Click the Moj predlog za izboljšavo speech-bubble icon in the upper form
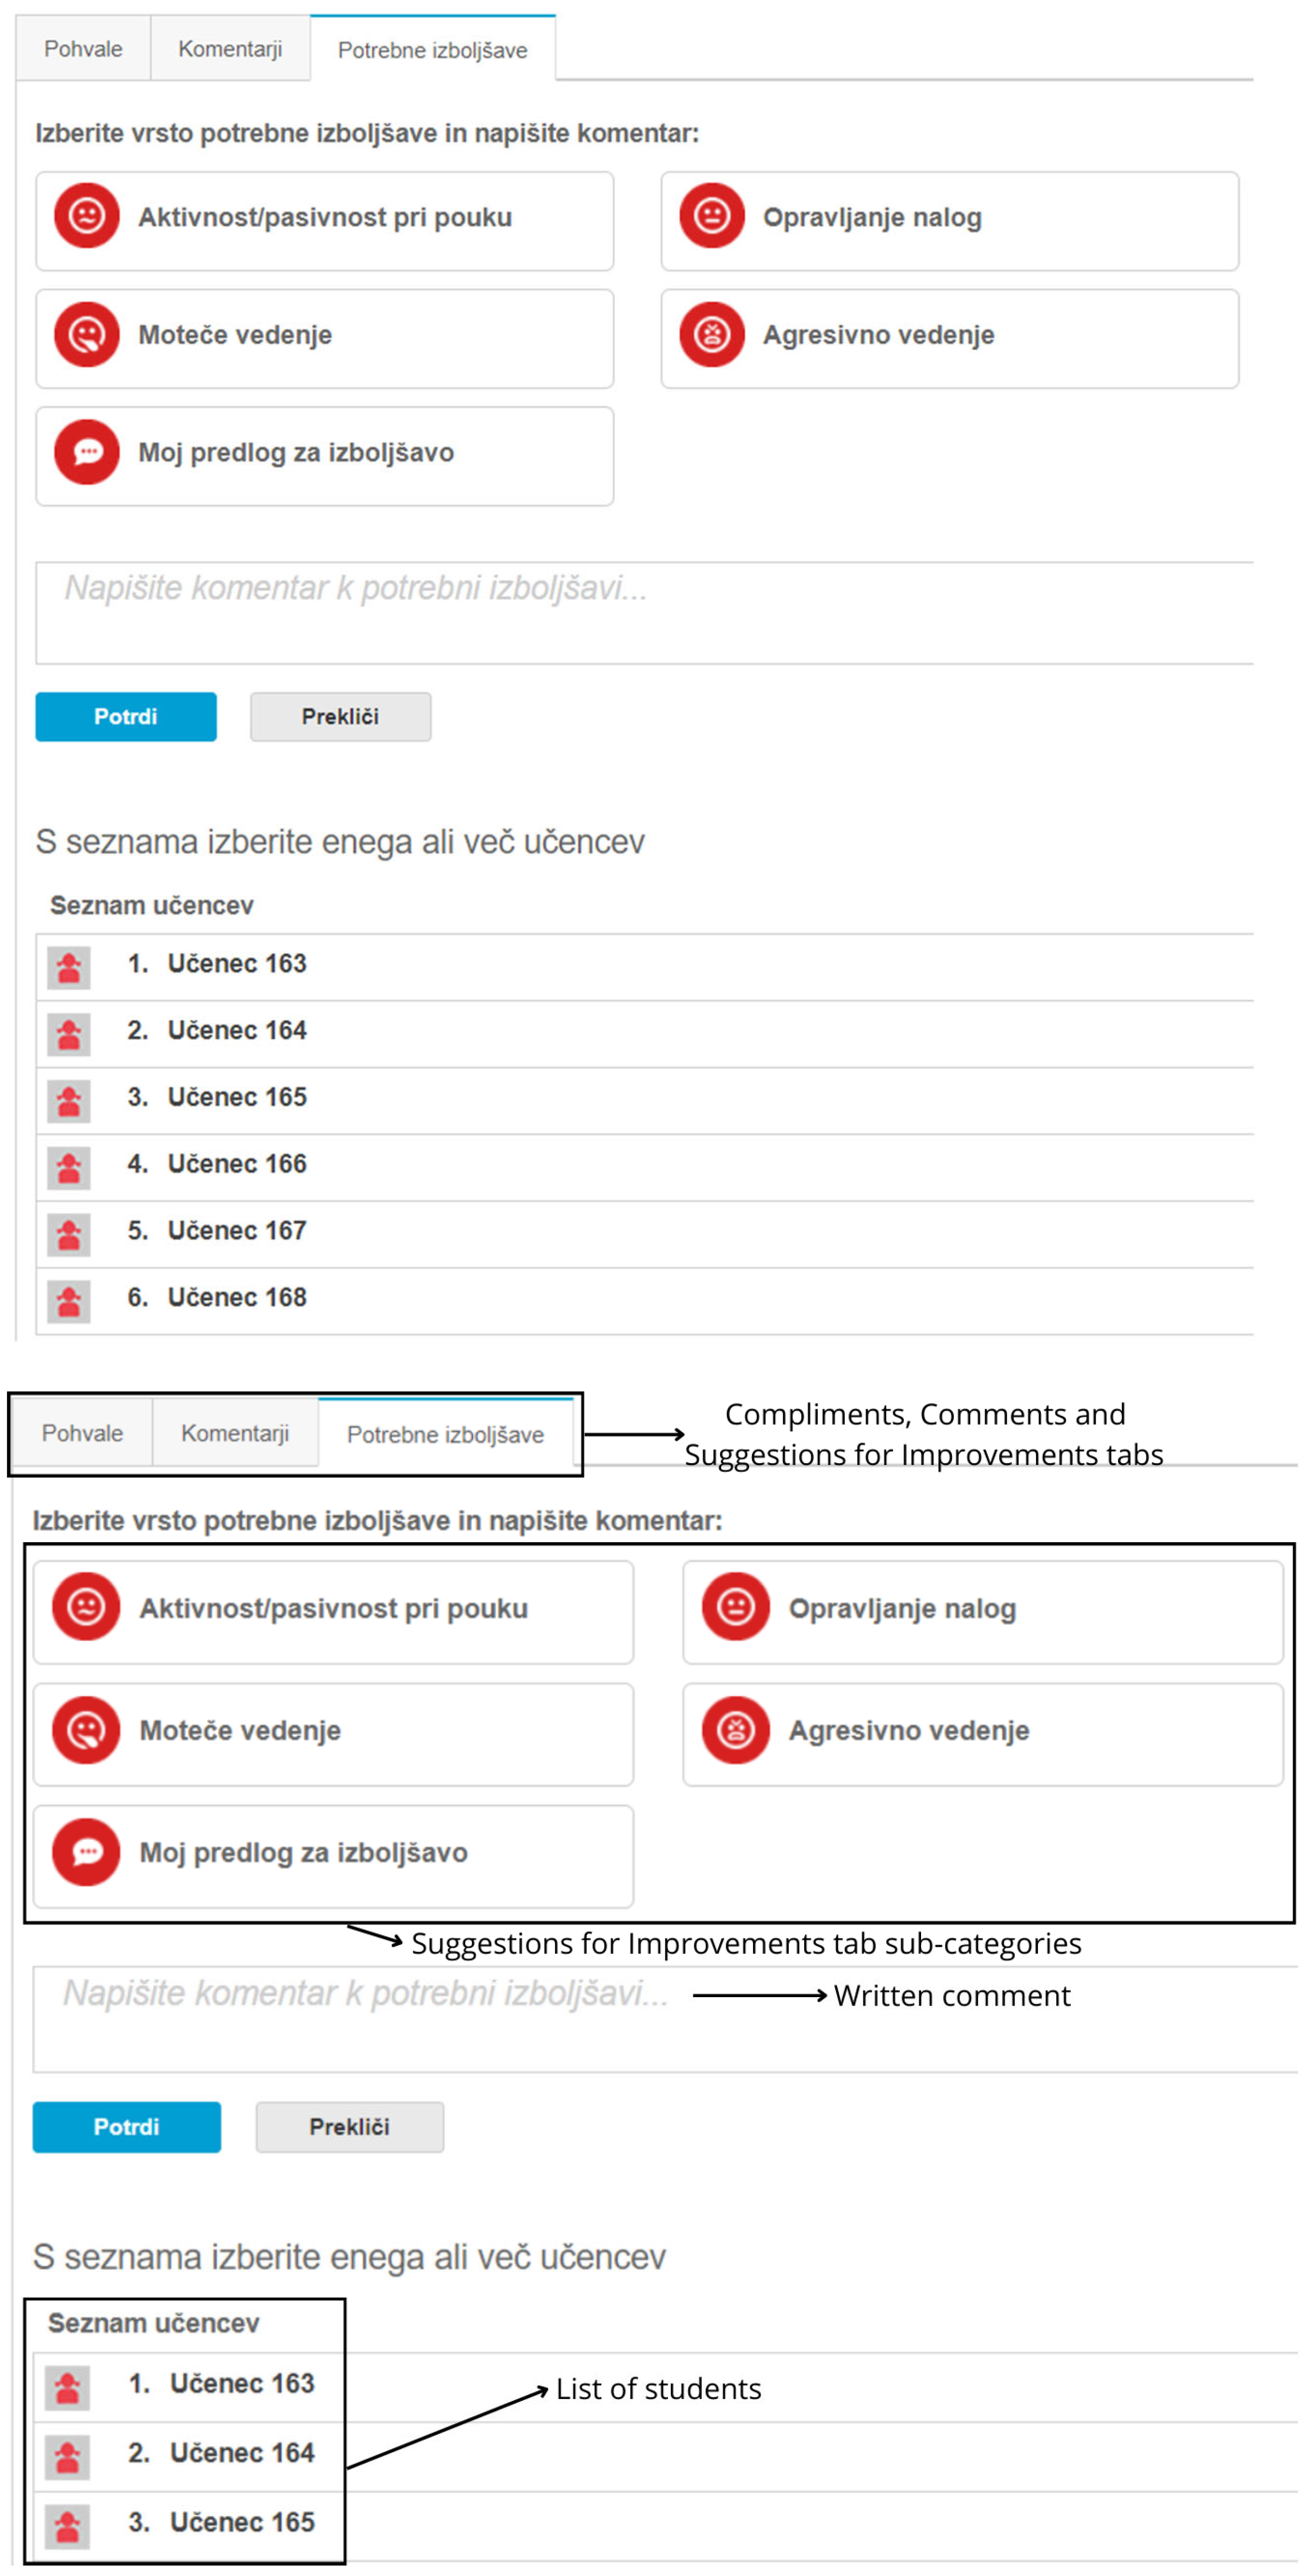Viewport: 1310px width, 2576px height. pyautogui.click(x=87, y=452)
